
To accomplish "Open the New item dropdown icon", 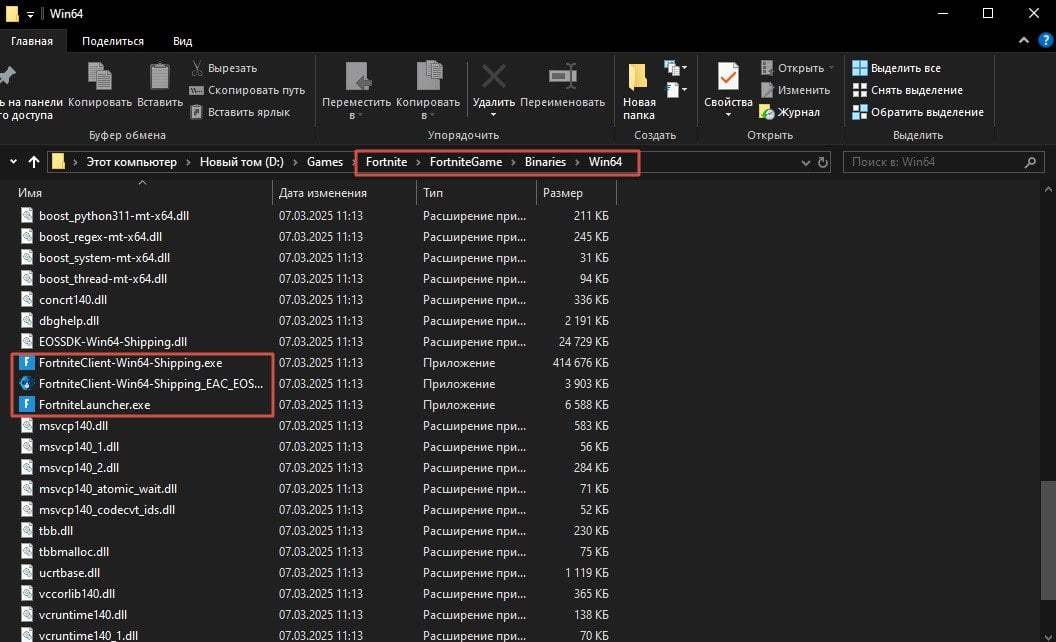I will 675,67.
